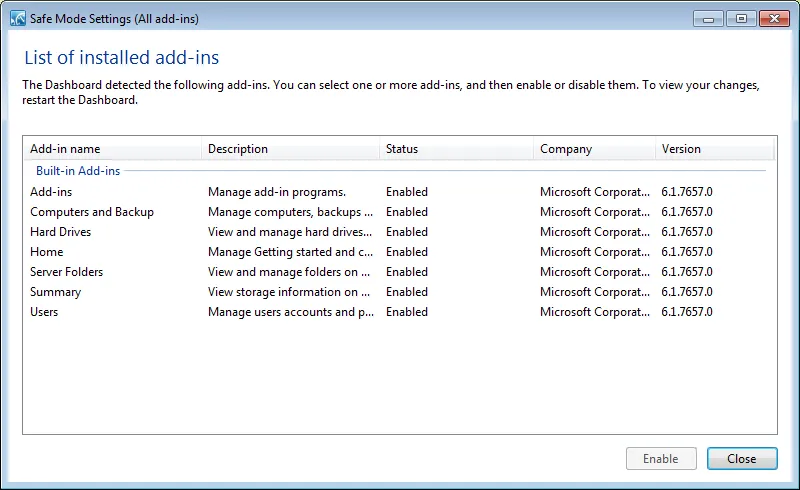Click 'View and manage folders on ...' description
This screenshot has height=490, width=800.
click(x=289, y=272)
